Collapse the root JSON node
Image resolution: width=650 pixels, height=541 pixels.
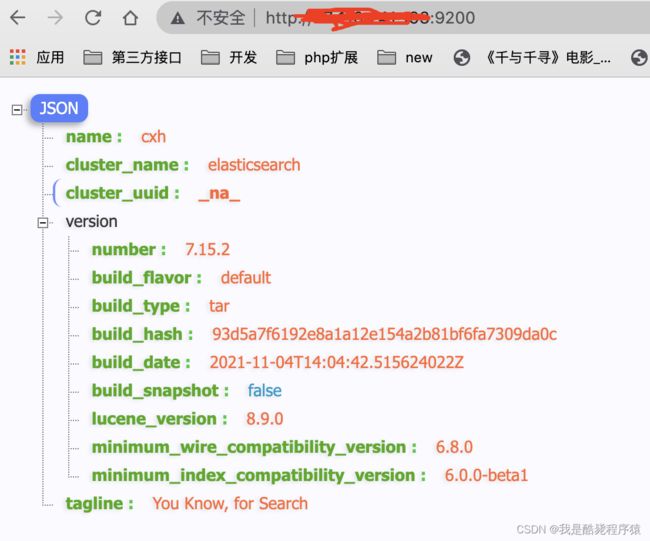click(17, 110)
